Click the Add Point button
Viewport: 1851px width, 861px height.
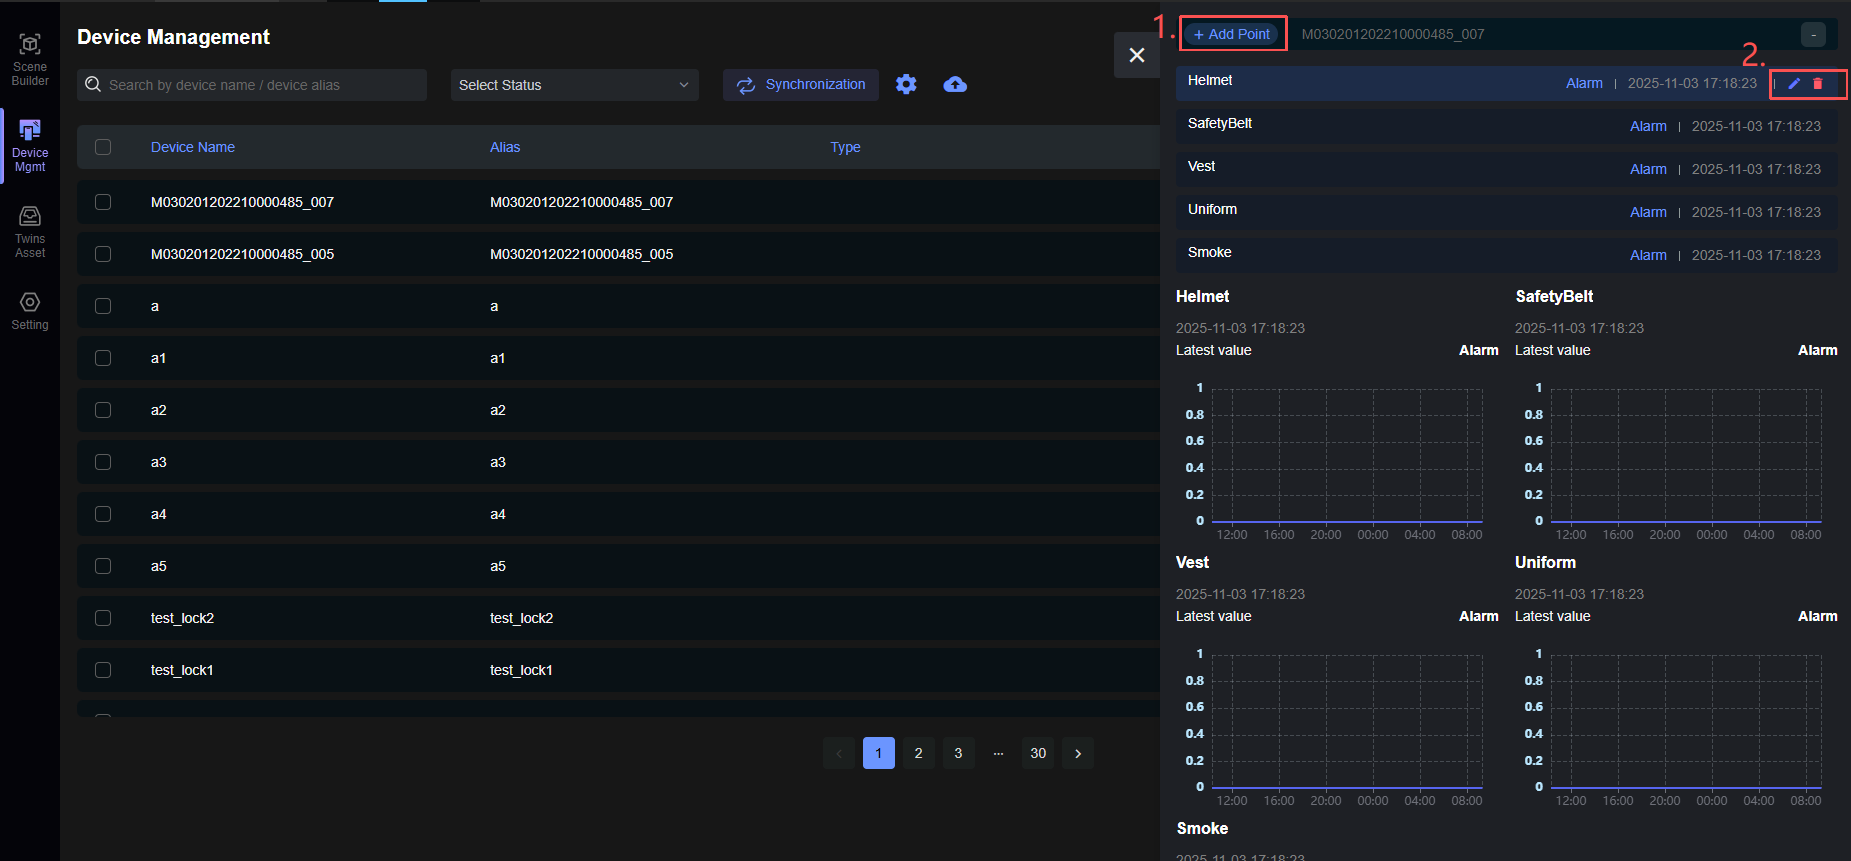[x=1232, y=34]
